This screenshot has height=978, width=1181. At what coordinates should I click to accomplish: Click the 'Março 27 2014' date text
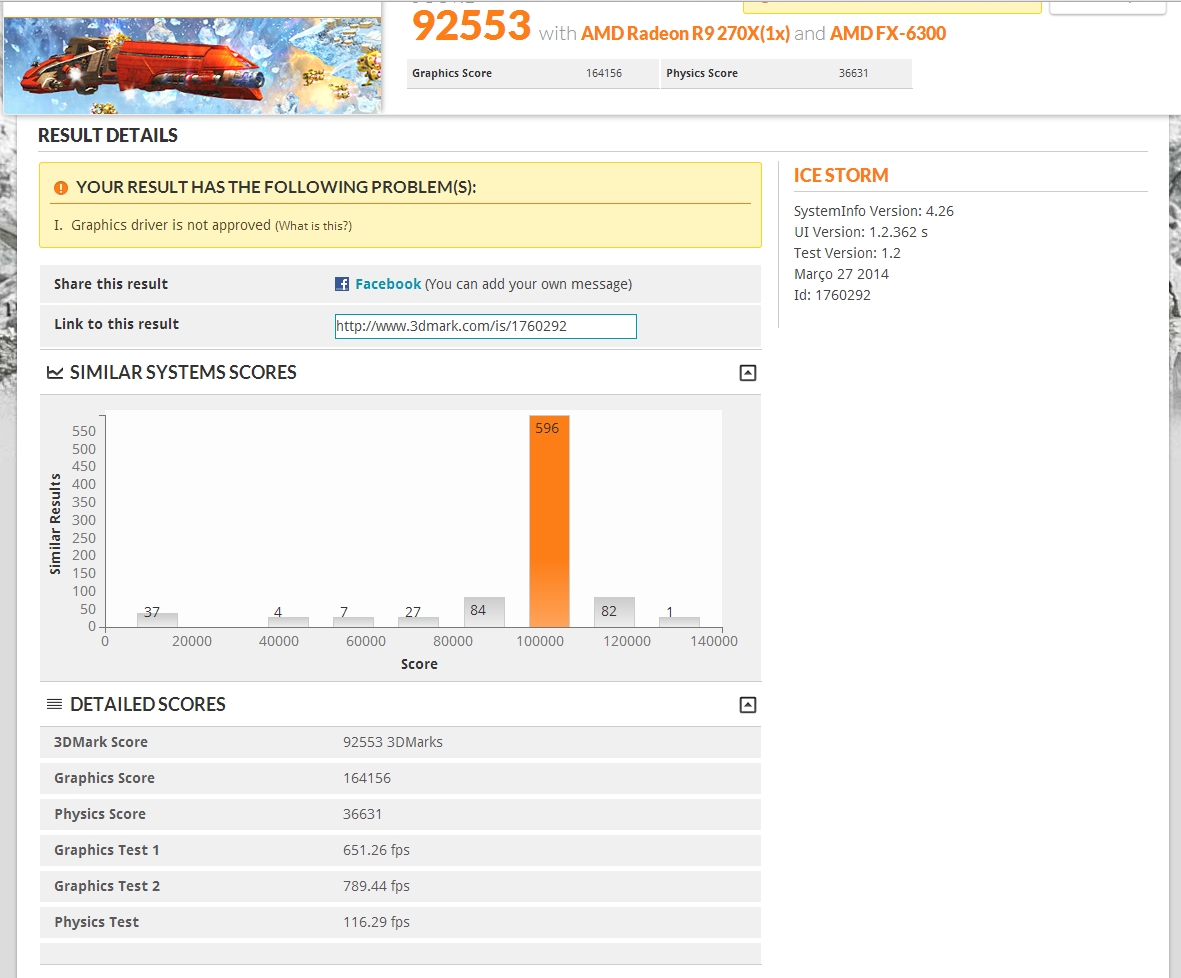841,274
